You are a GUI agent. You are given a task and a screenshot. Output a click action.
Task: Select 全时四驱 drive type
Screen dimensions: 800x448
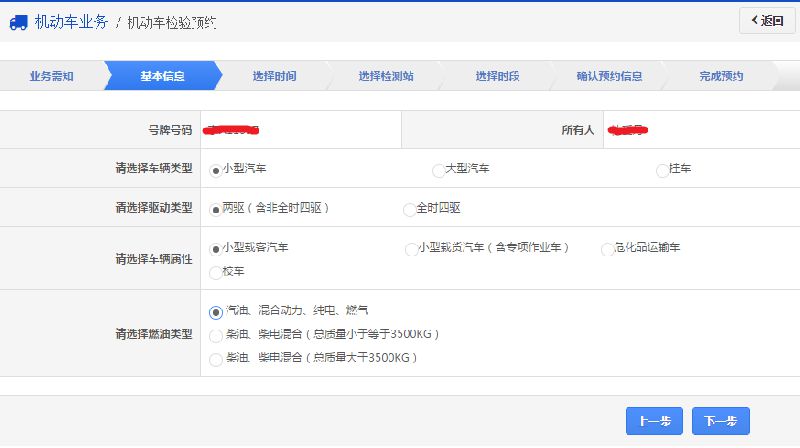click(x=409, y=210)
